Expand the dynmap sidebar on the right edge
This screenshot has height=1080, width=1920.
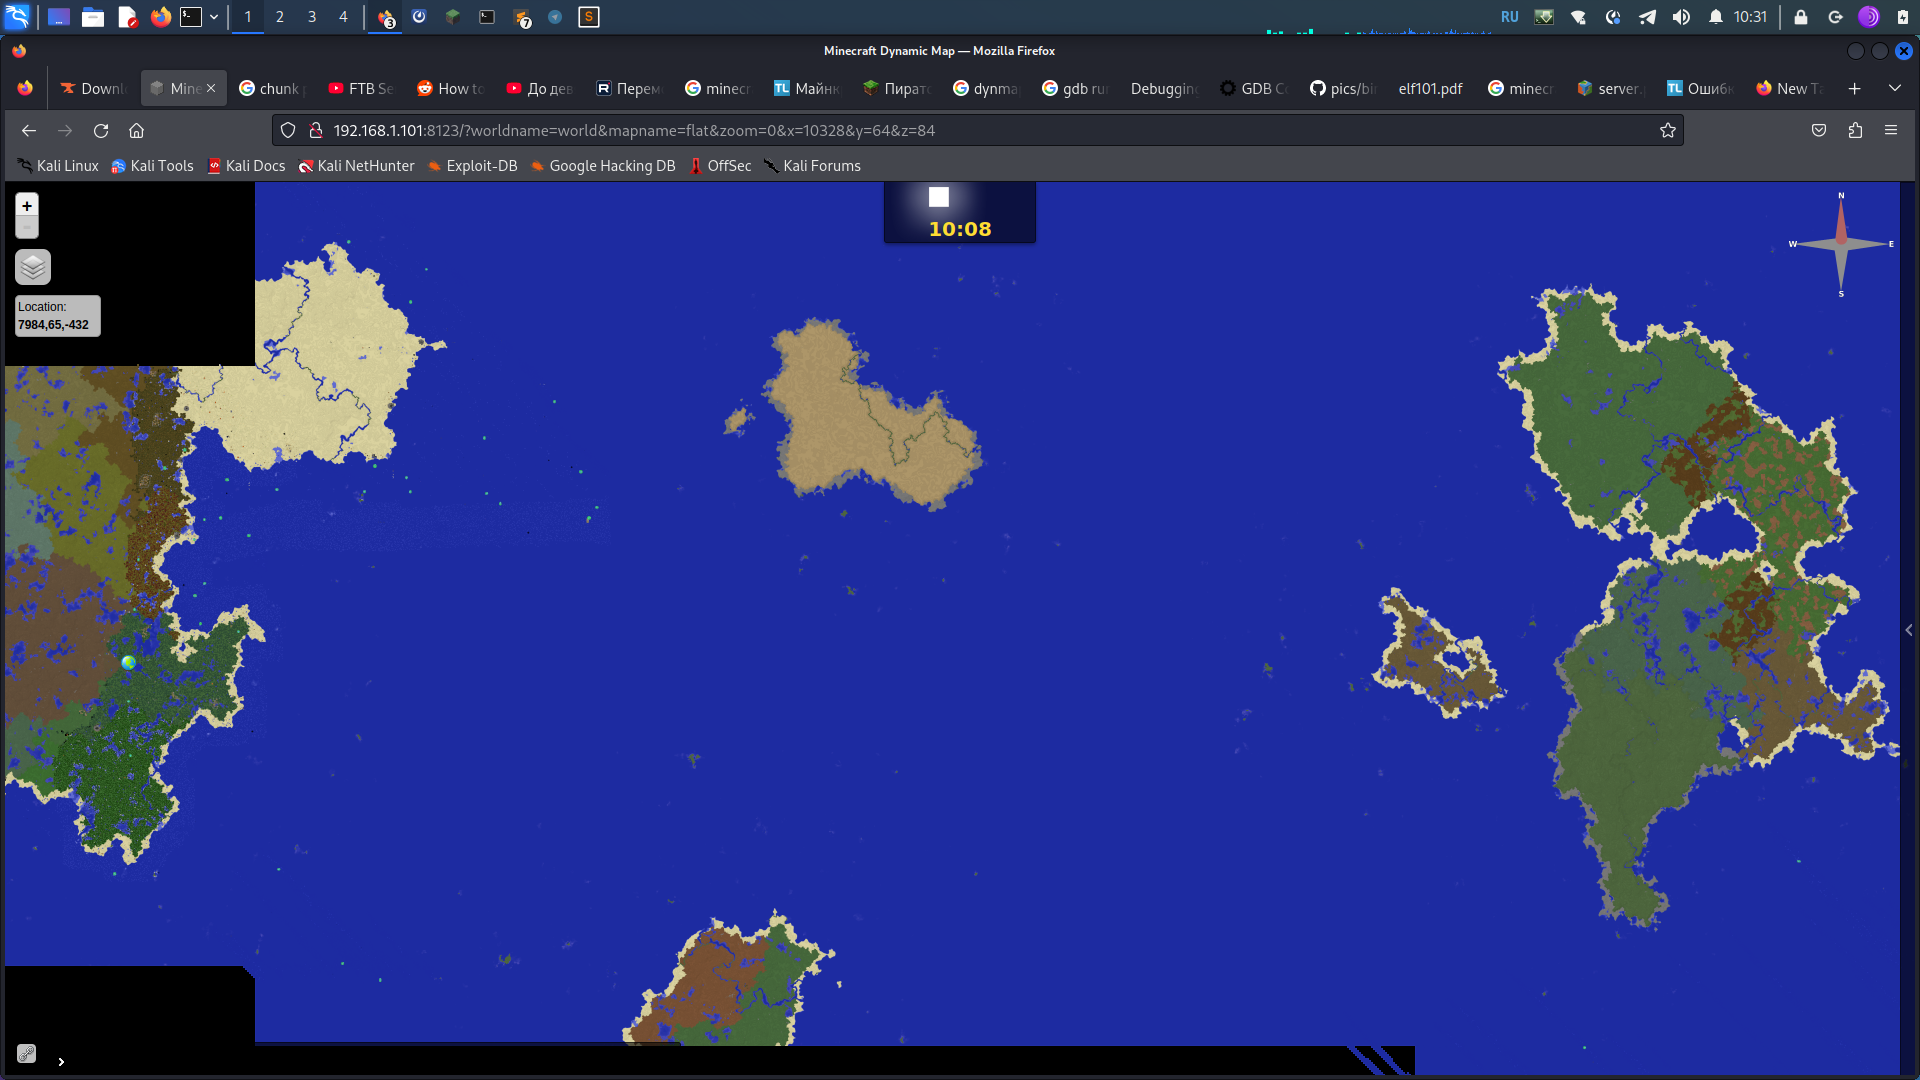coord(1909,630)
